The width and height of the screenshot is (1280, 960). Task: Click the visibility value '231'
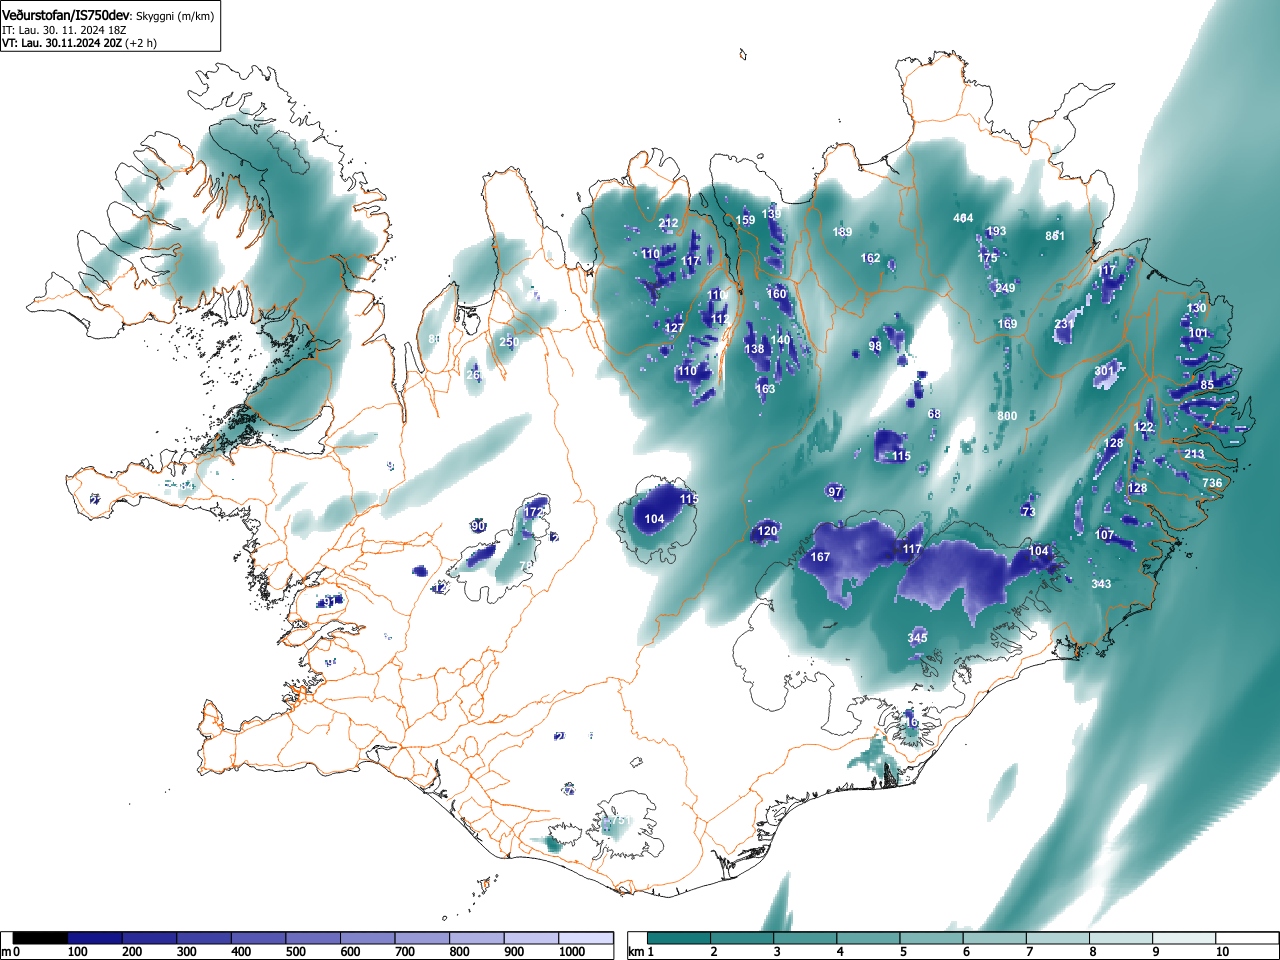[x=1063, y=324]
